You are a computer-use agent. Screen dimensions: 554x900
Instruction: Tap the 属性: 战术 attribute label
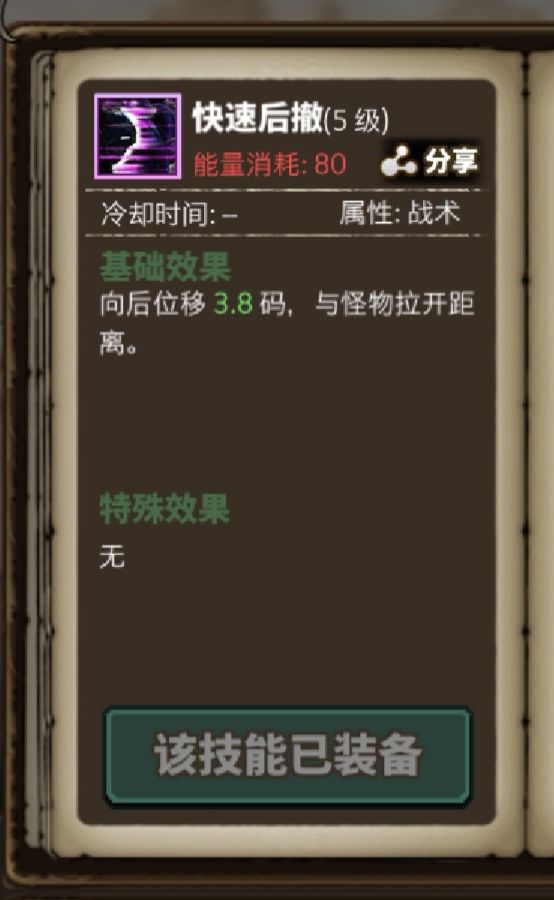(x=400, y=213)
